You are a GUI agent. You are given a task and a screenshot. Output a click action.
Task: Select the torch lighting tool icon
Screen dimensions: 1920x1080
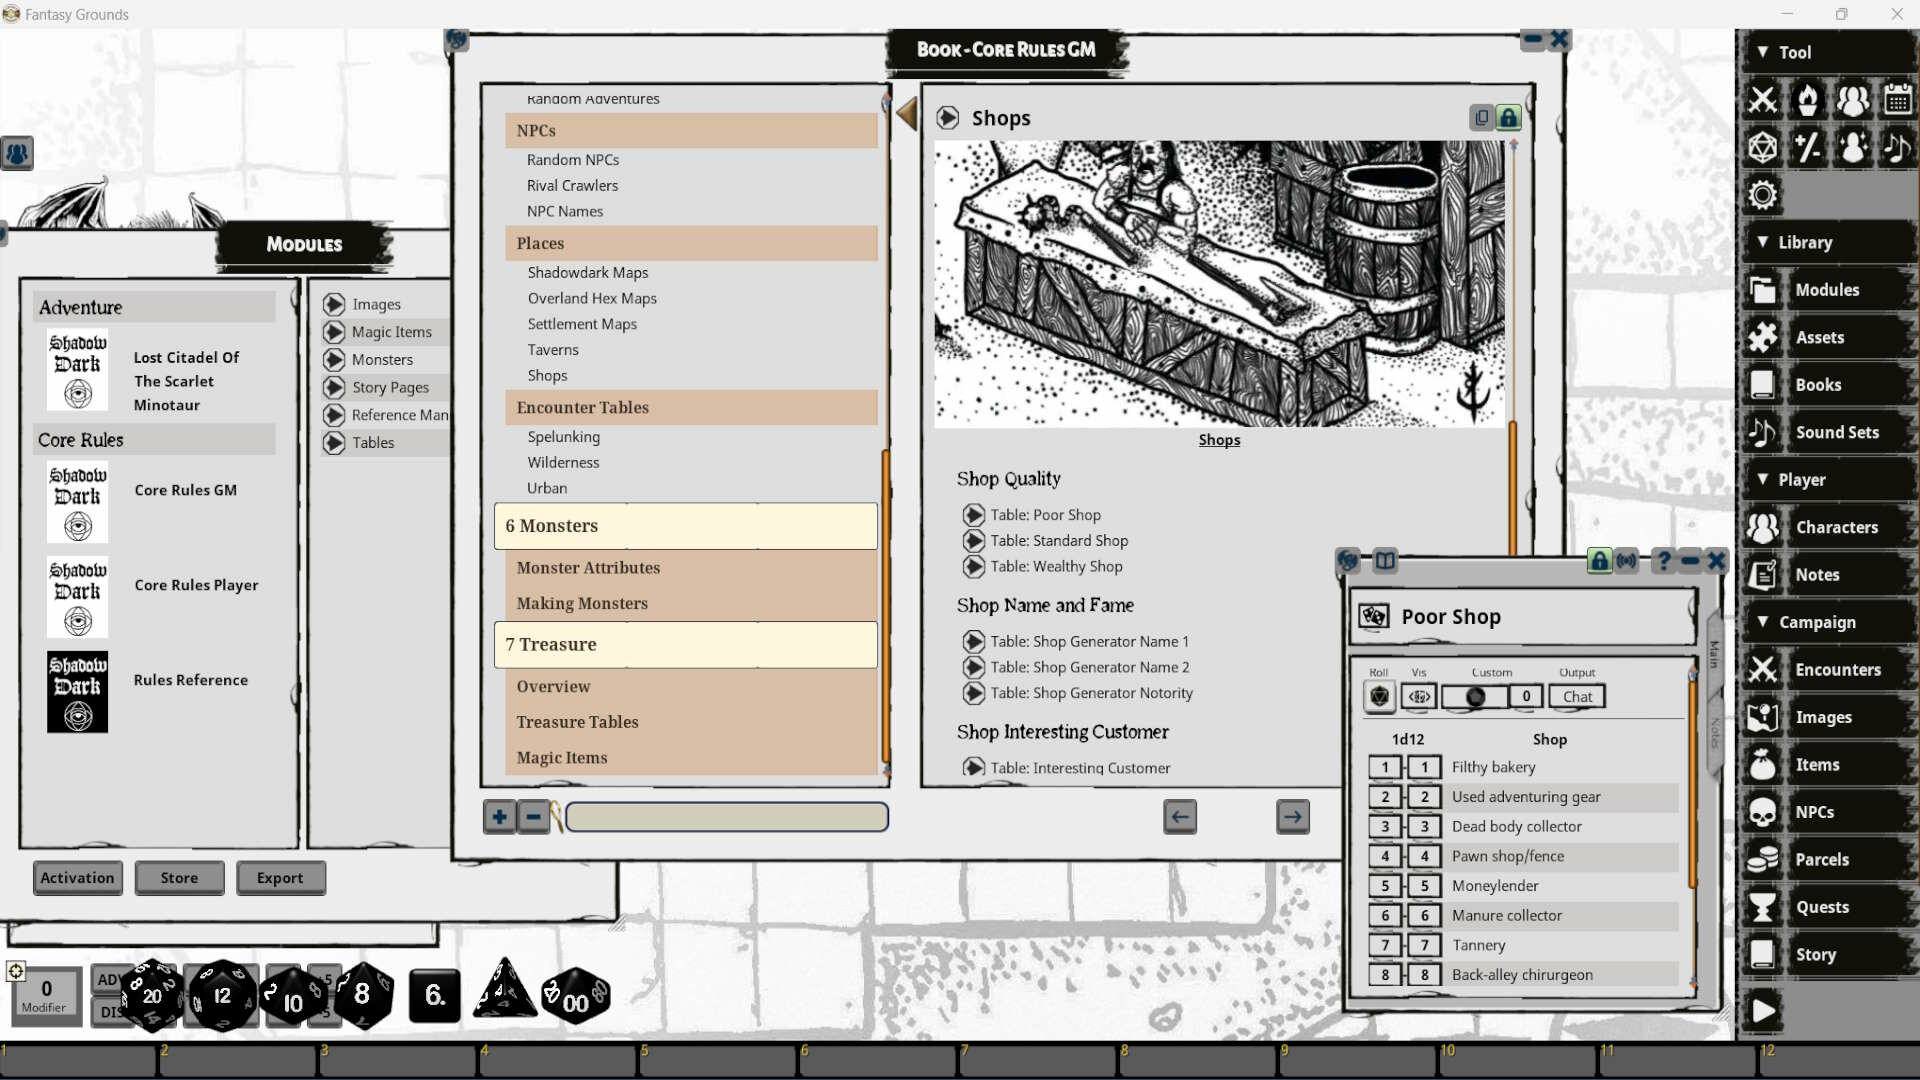click(x=1809, y=99)
